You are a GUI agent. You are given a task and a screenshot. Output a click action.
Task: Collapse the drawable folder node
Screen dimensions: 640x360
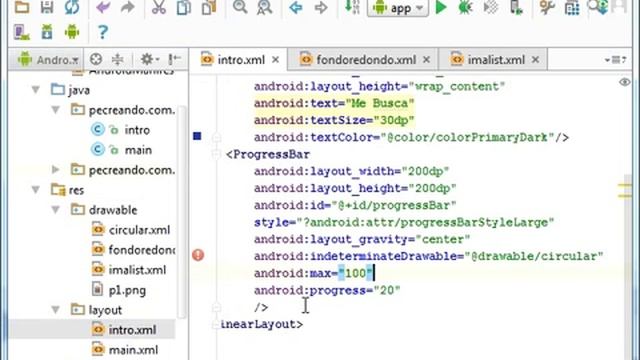pos(56,210)
